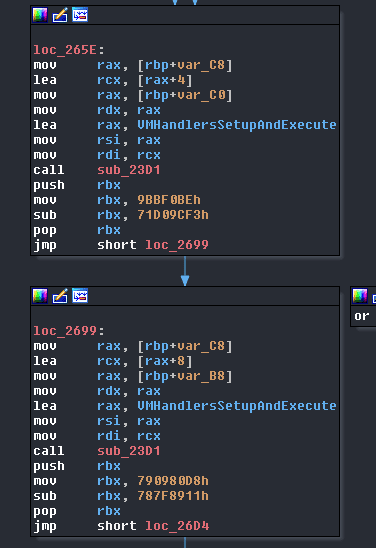The width and height of the screenshot is (376, 548).
Task: Select the loc_265E label
Action: click(x=65, y=50)
